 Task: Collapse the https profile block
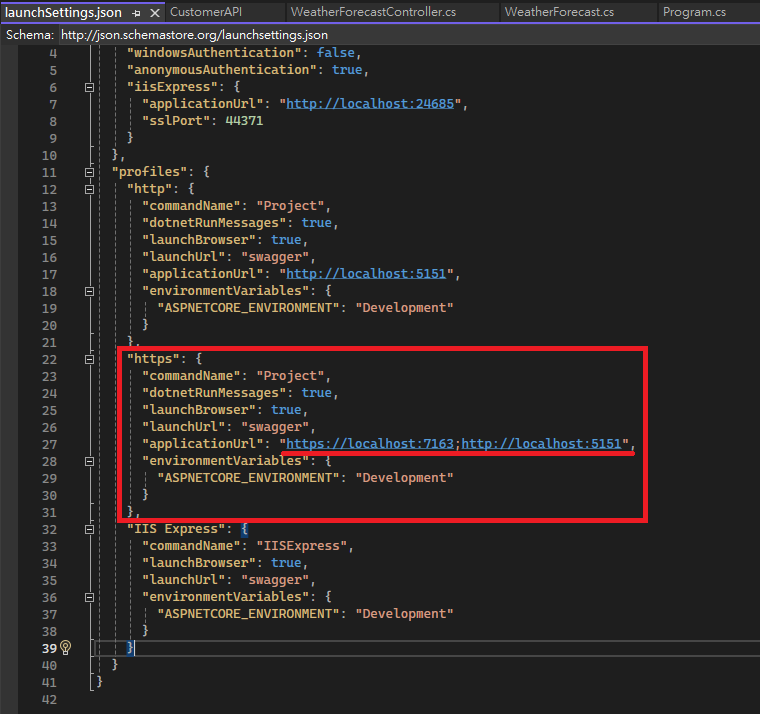click(x=90, y=359)
